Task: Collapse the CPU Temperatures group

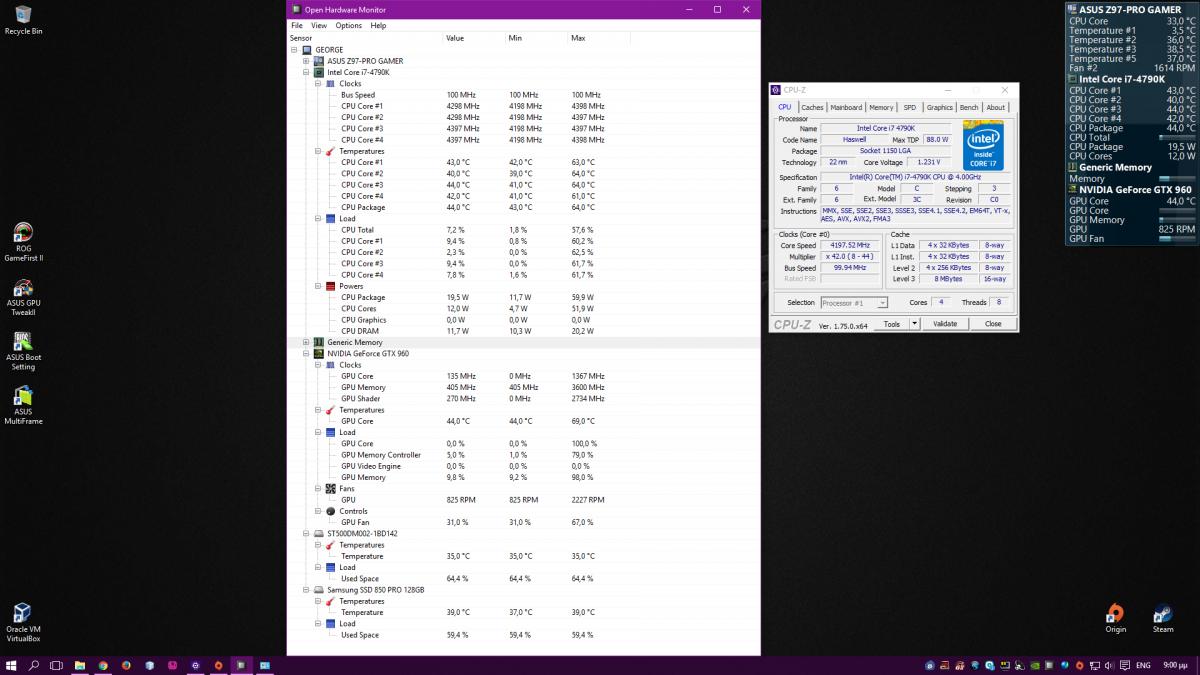Action: click(318, 151)
